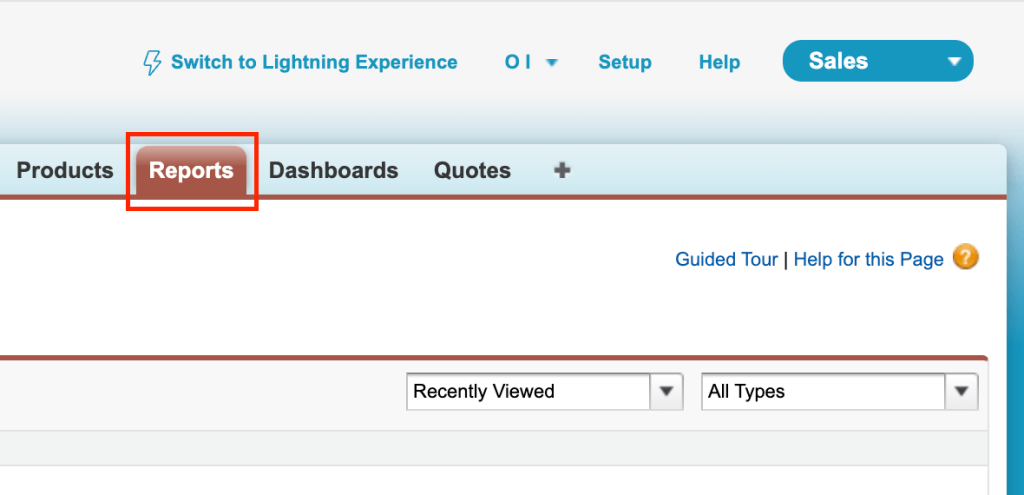Open the Setup link
1024x495 pixels.
coord(625,63)
